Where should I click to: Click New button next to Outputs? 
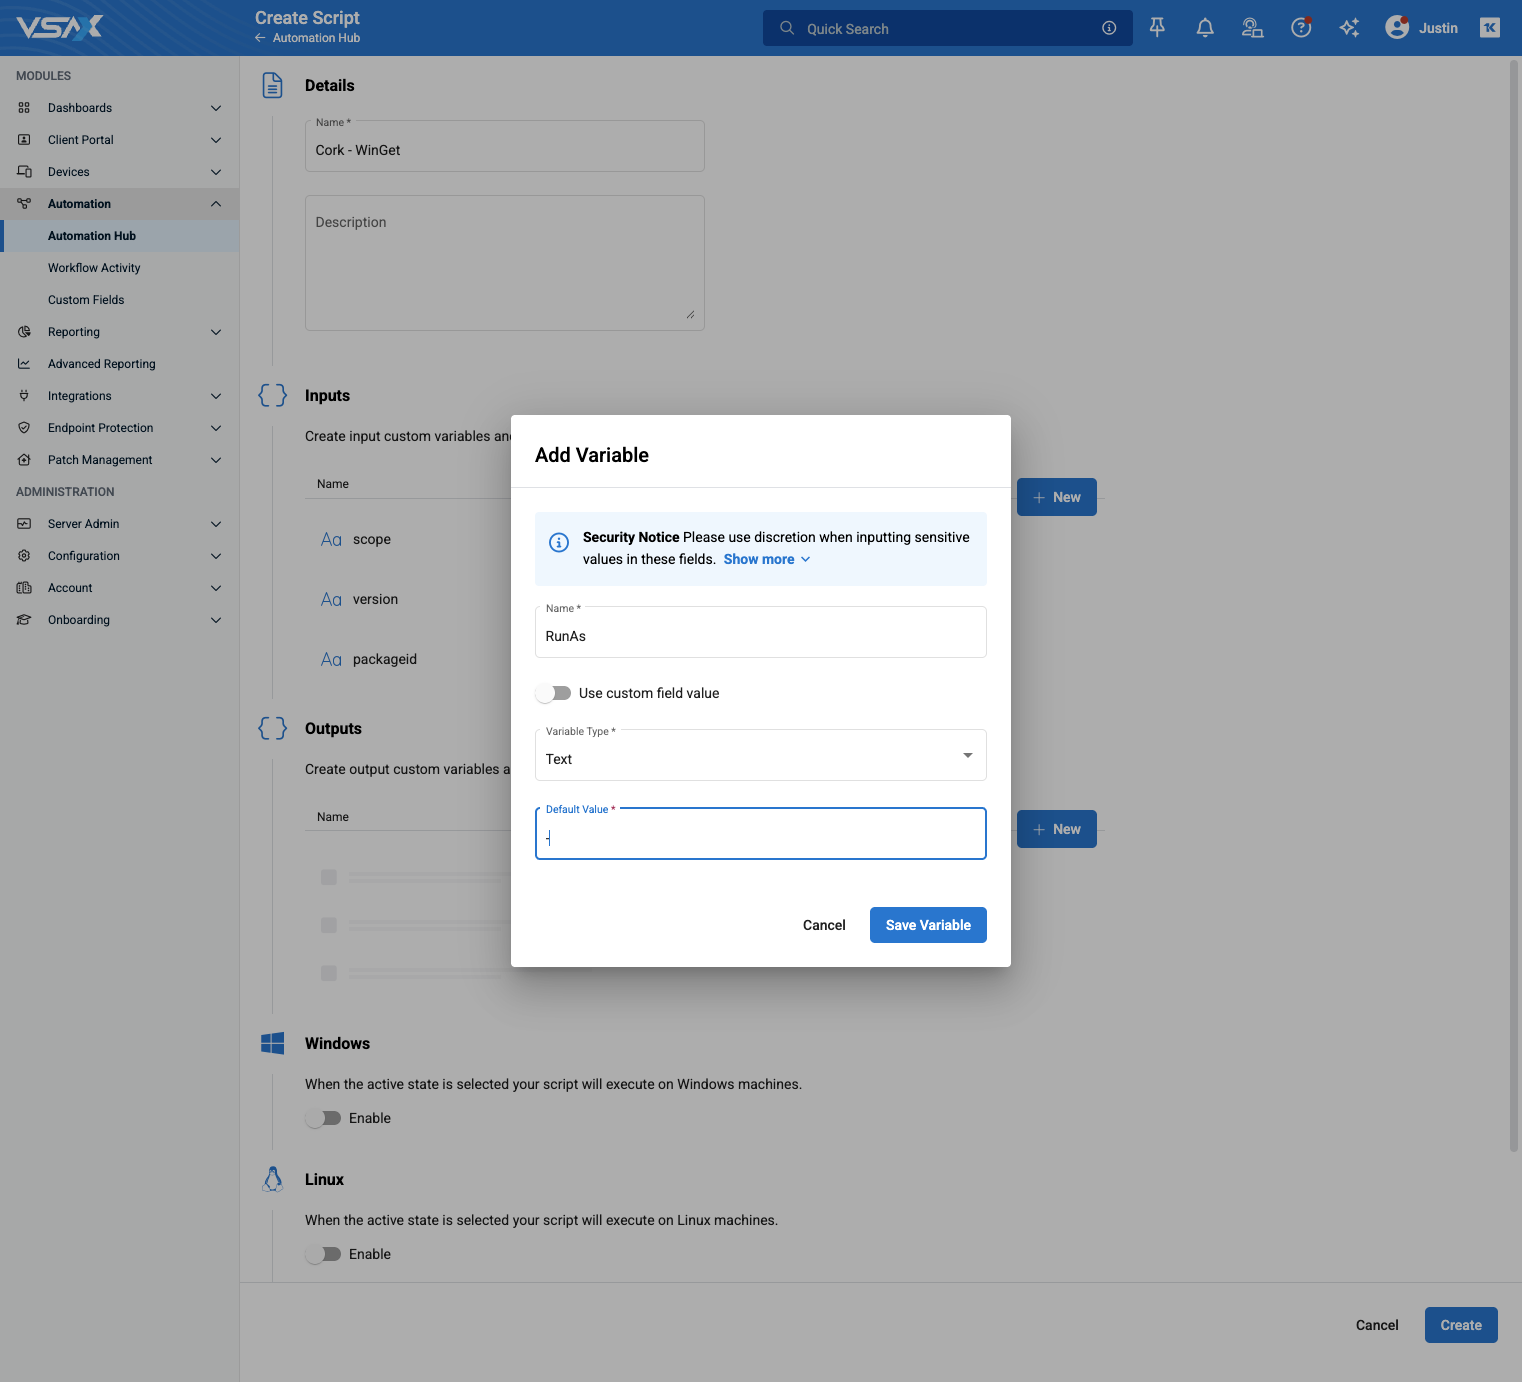1057,829
